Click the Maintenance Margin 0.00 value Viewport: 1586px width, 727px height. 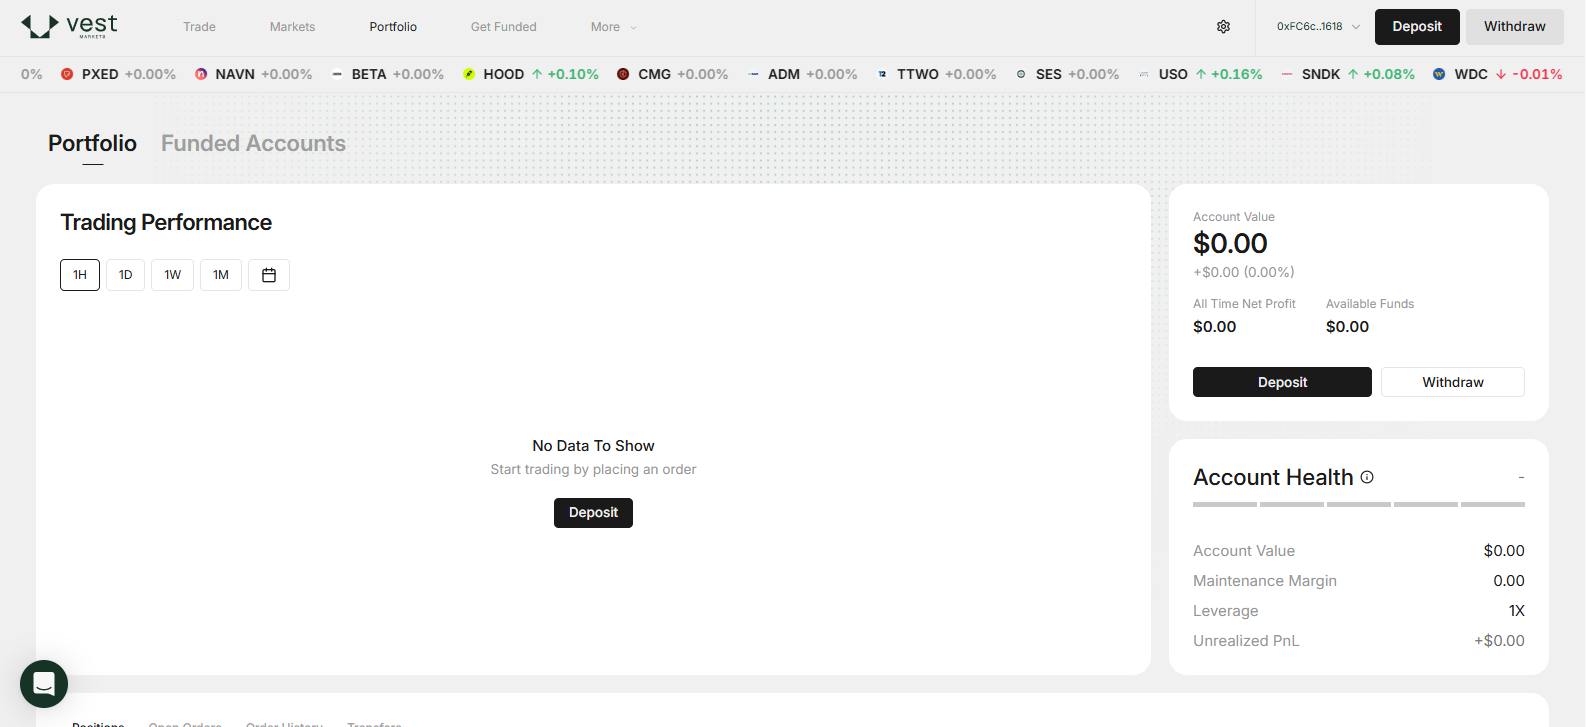1509,581
